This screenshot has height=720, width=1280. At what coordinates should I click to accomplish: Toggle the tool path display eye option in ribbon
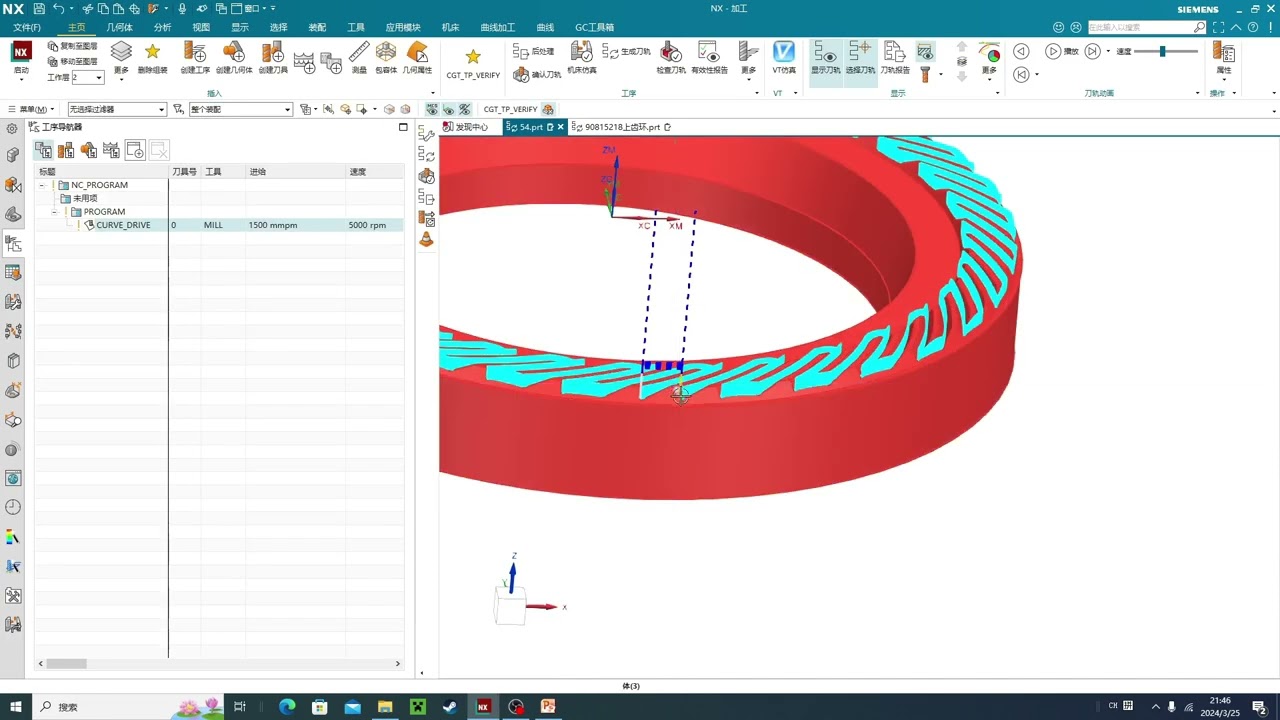pos(926,52)
